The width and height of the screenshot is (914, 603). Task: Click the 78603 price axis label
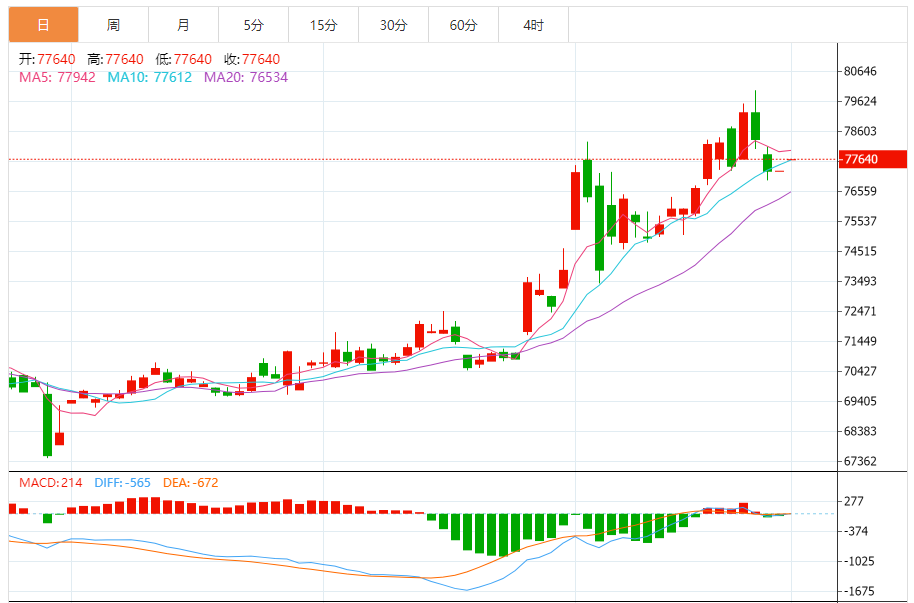coord(860,131)
